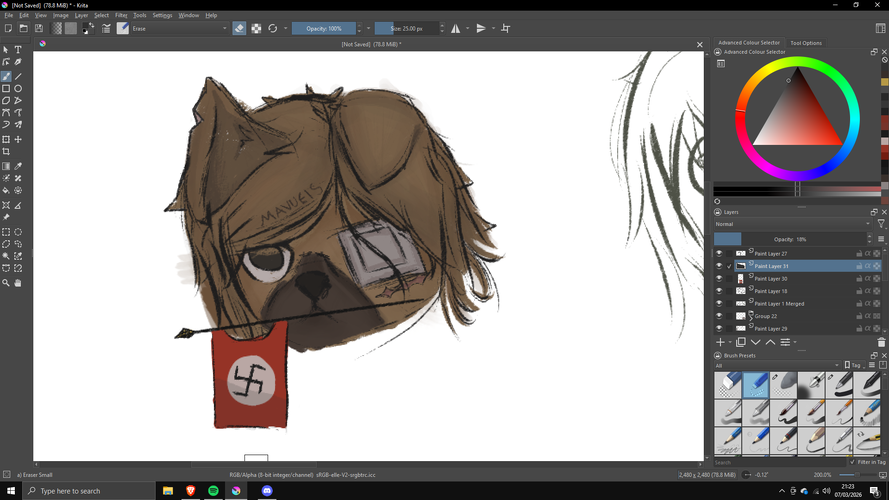Adjust layer Opacity 18% slider
Screen dimensions: 889x500
pyautogui.click(x=790, y=239)
